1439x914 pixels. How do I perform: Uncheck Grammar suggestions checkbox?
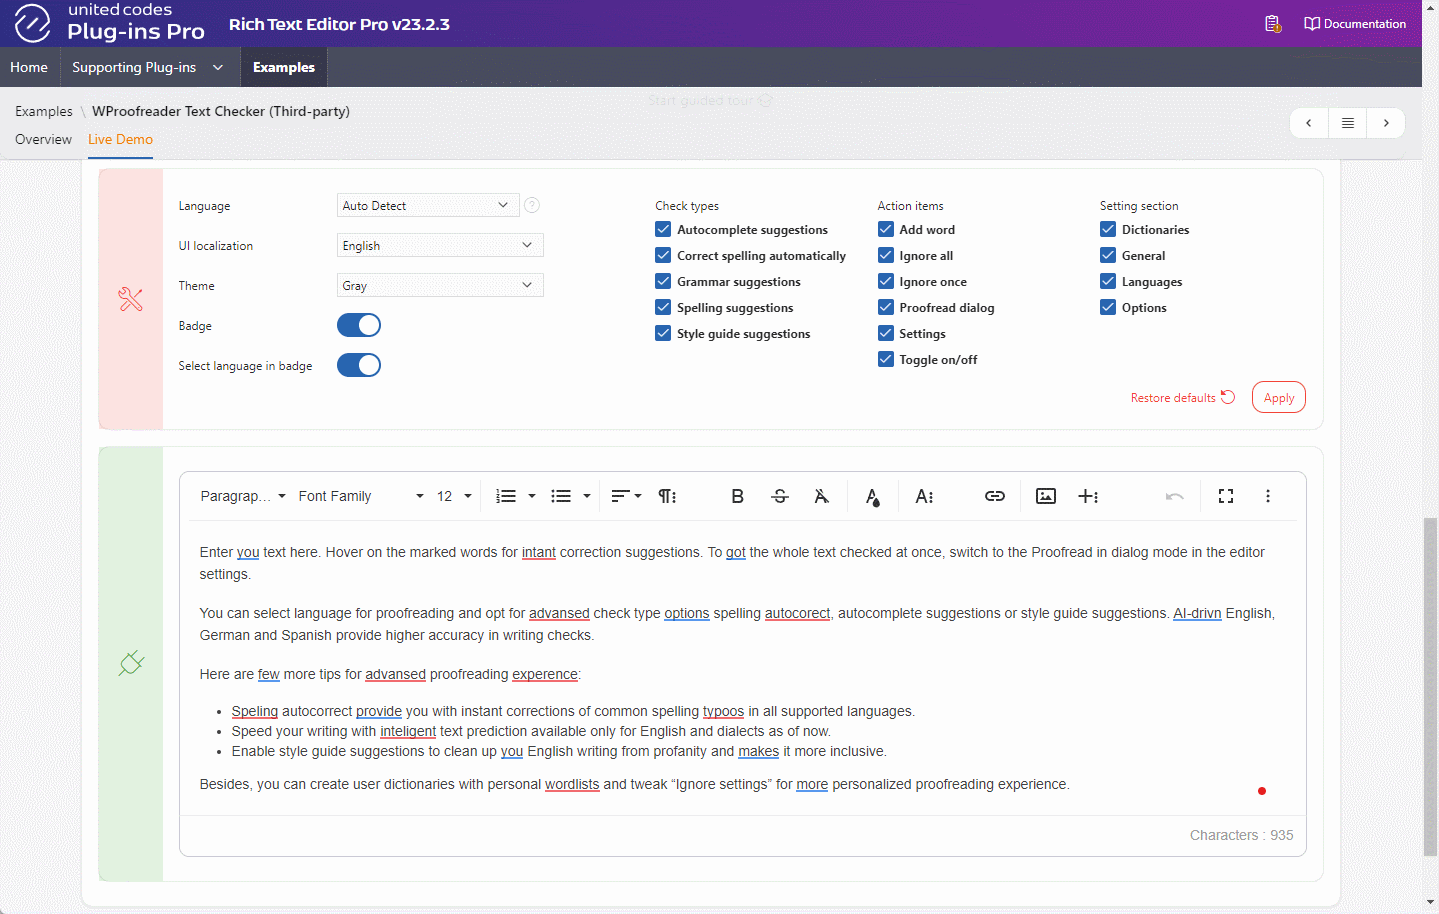(x=663, y=281)
